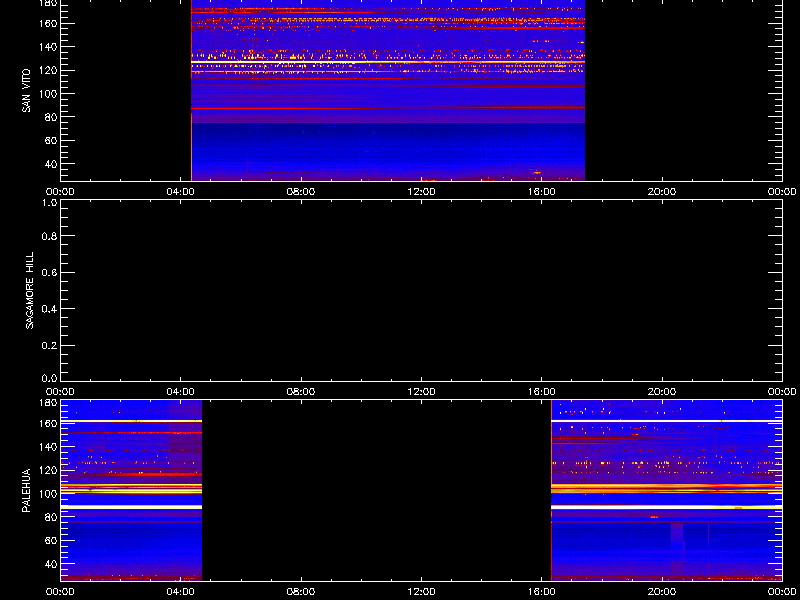The image size is (800, 600).
Task: Click 08:00 tick label on Sagamore Hill time axis
Action: (301, 392)
